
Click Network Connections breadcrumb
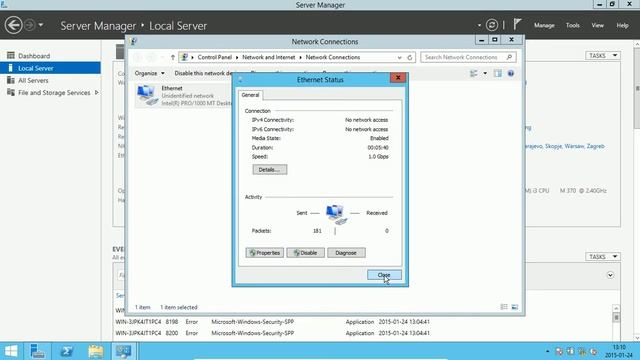[x=333, y=58]
